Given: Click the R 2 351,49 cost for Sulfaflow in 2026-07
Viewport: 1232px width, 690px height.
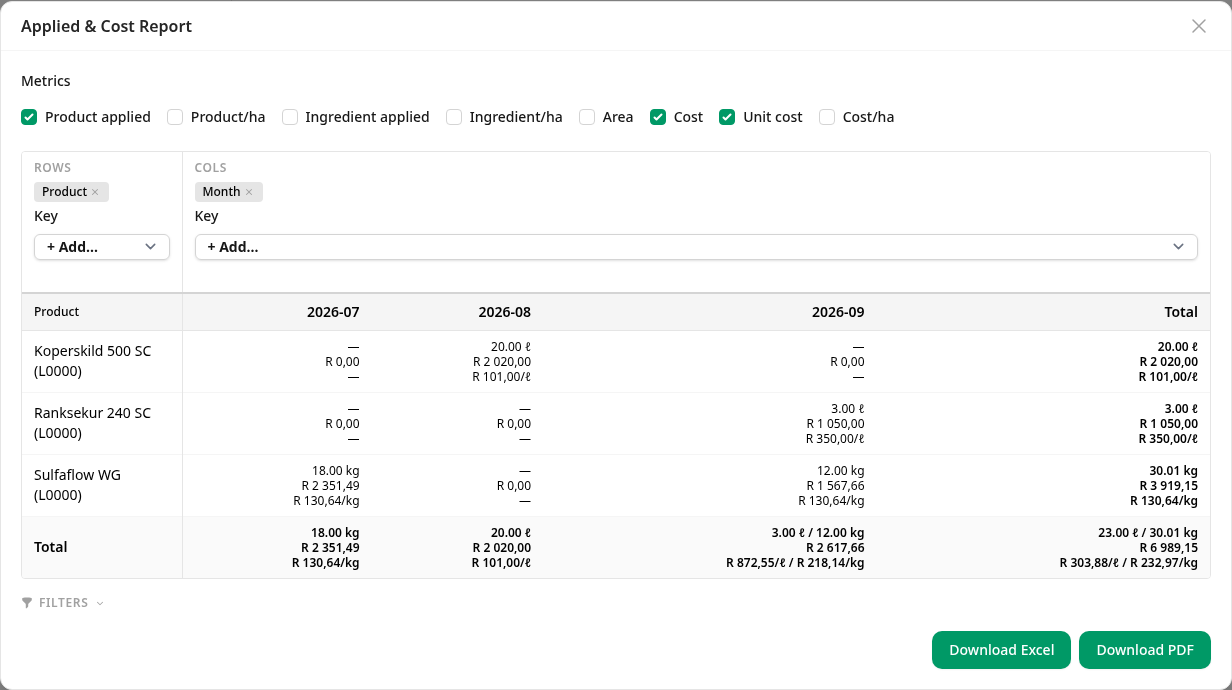Looking at the screenshot, I should (330, 486).
